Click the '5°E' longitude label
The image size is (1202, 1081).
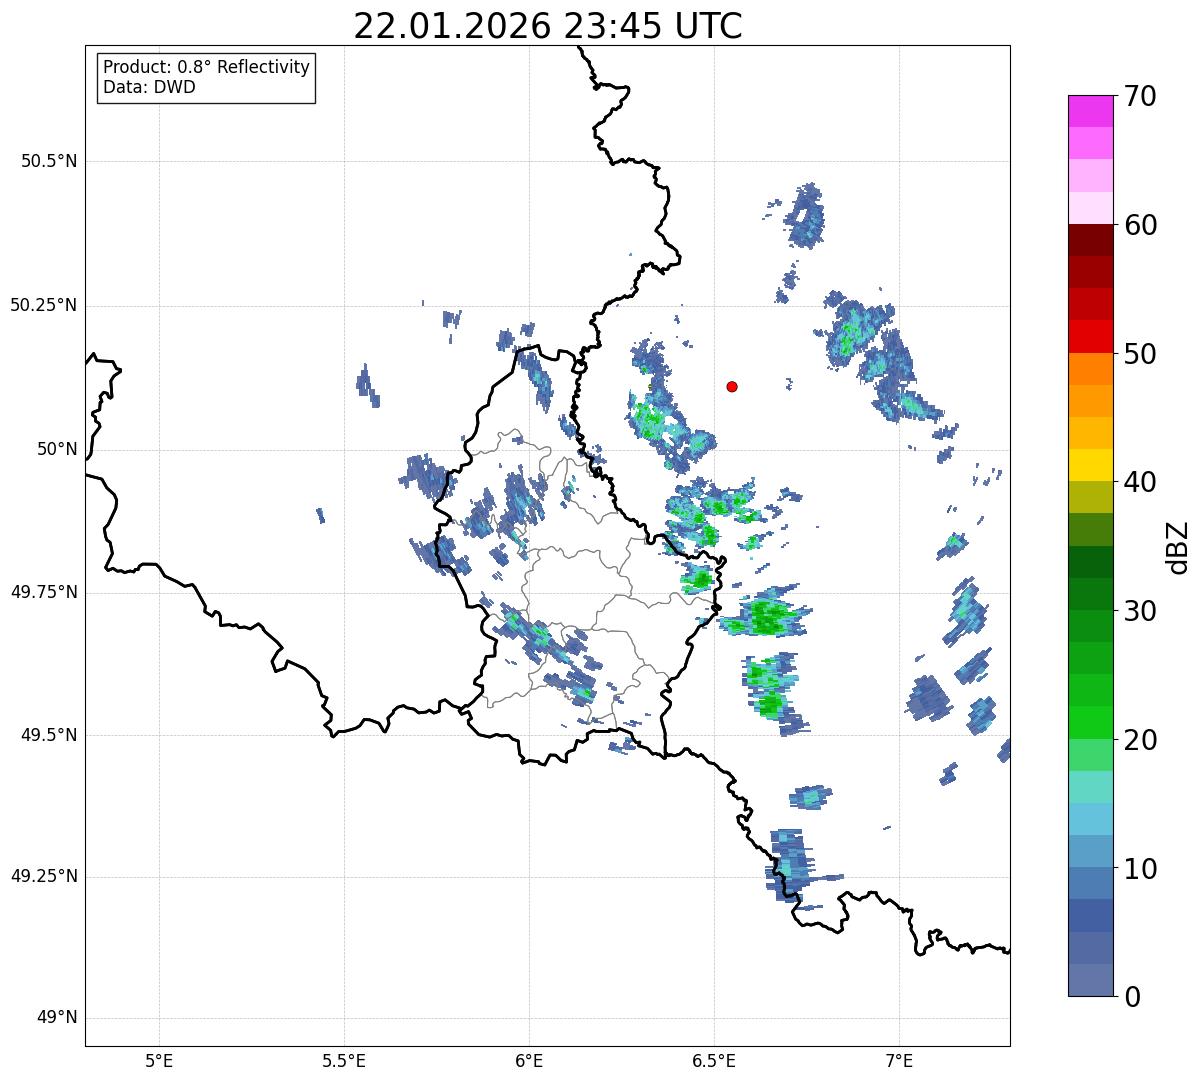(159, 1061)
